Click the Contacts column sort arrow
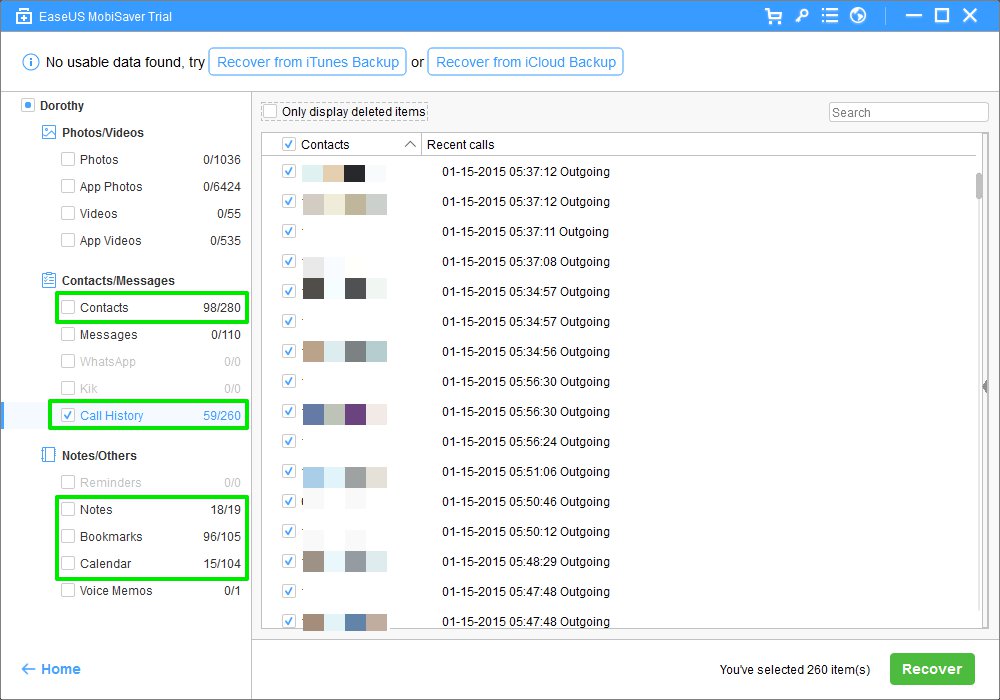The height and width of the screenshot is (700, 1000). [410, 145]
